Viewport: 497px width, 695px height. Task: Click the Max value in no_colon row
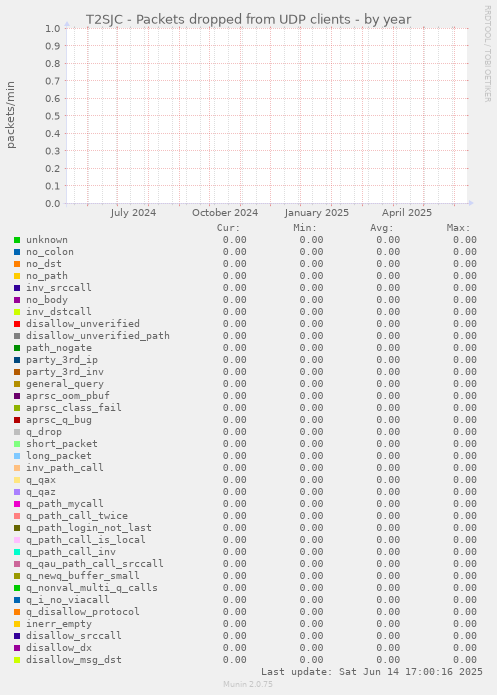(x=465, y=252)
